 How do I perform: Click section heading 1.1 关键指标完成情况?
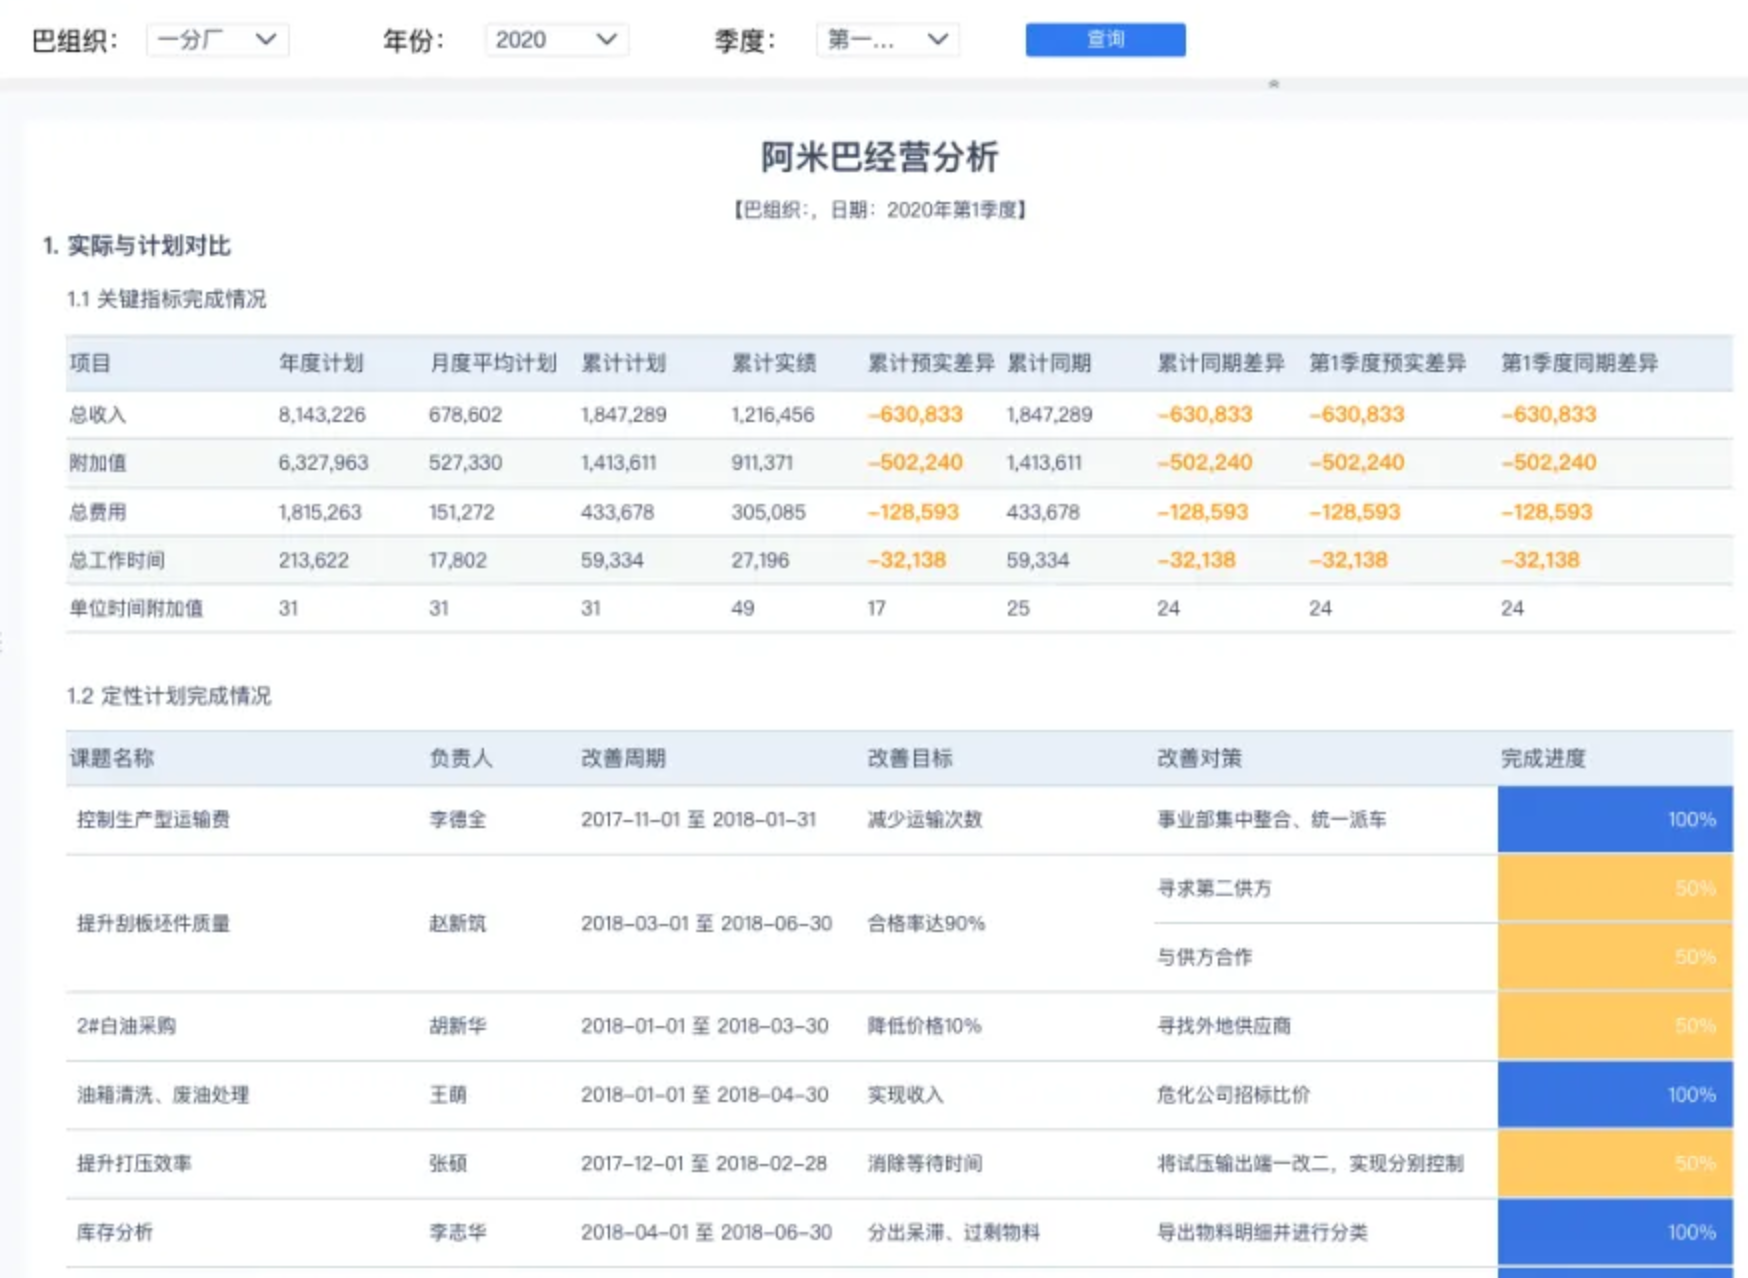(x=172, y=298)
